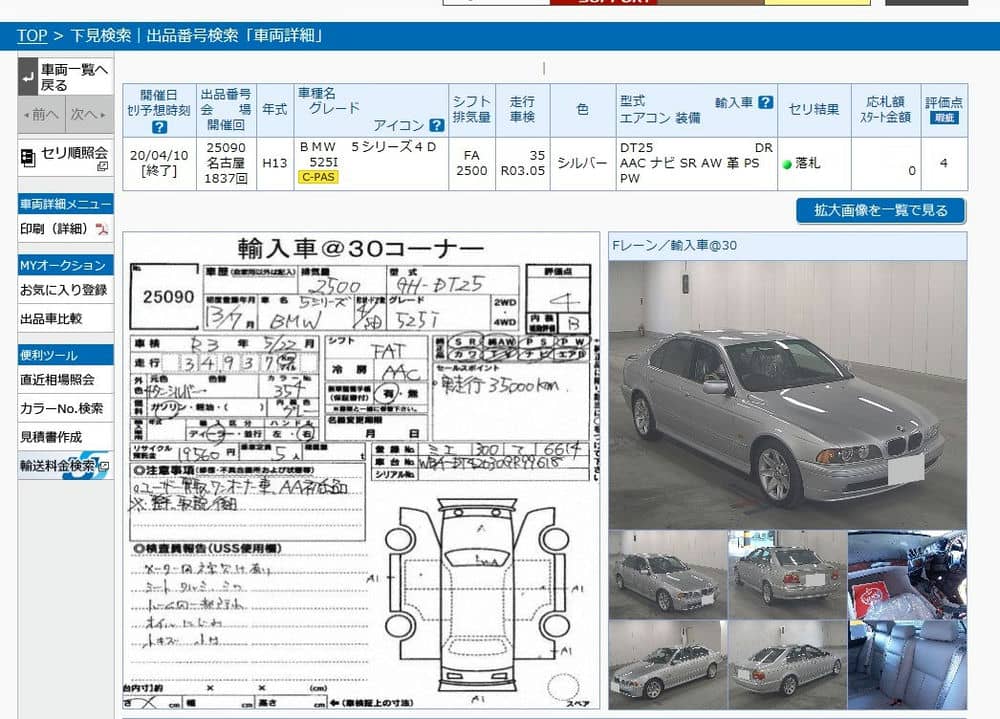This screenshot has width=1000, height=719.
Task: Click the back arrow icon beside 車両一覧へ戻る
Action: pyautogui.click(x=28, y=77)
